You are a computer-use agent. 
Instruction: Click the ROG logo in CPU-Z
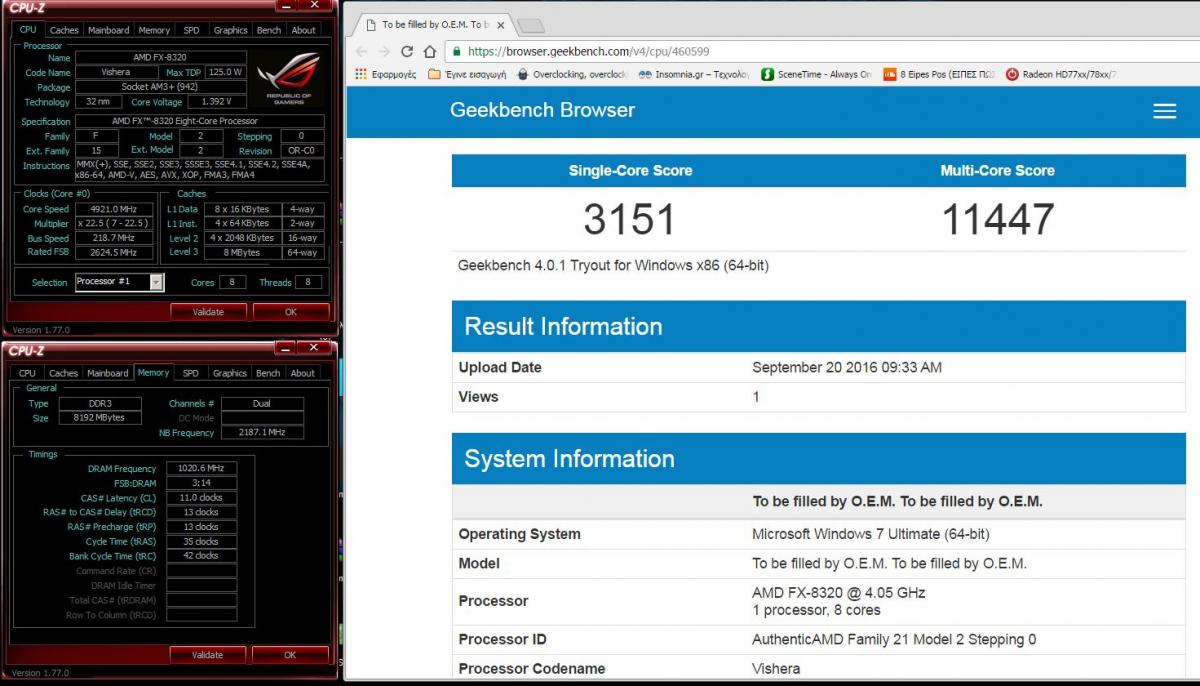pos(288,78)
